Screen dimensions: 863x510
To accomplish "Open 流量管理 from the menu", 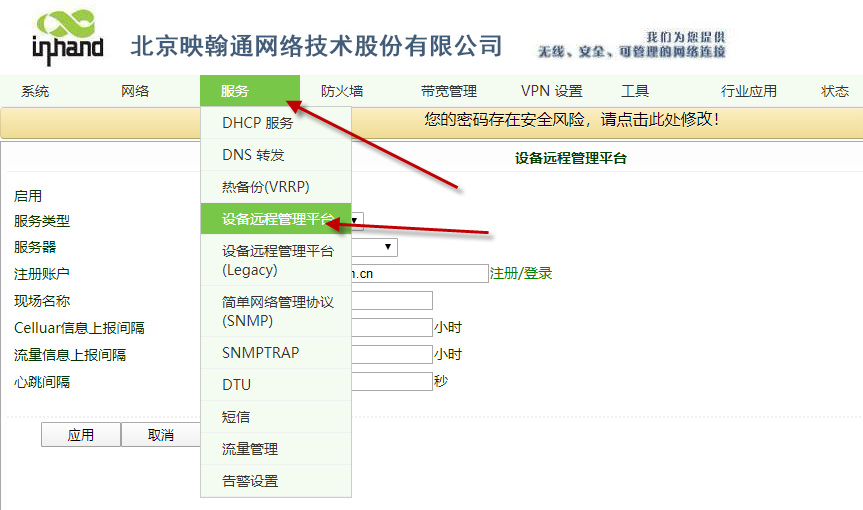I will [250, 449].
